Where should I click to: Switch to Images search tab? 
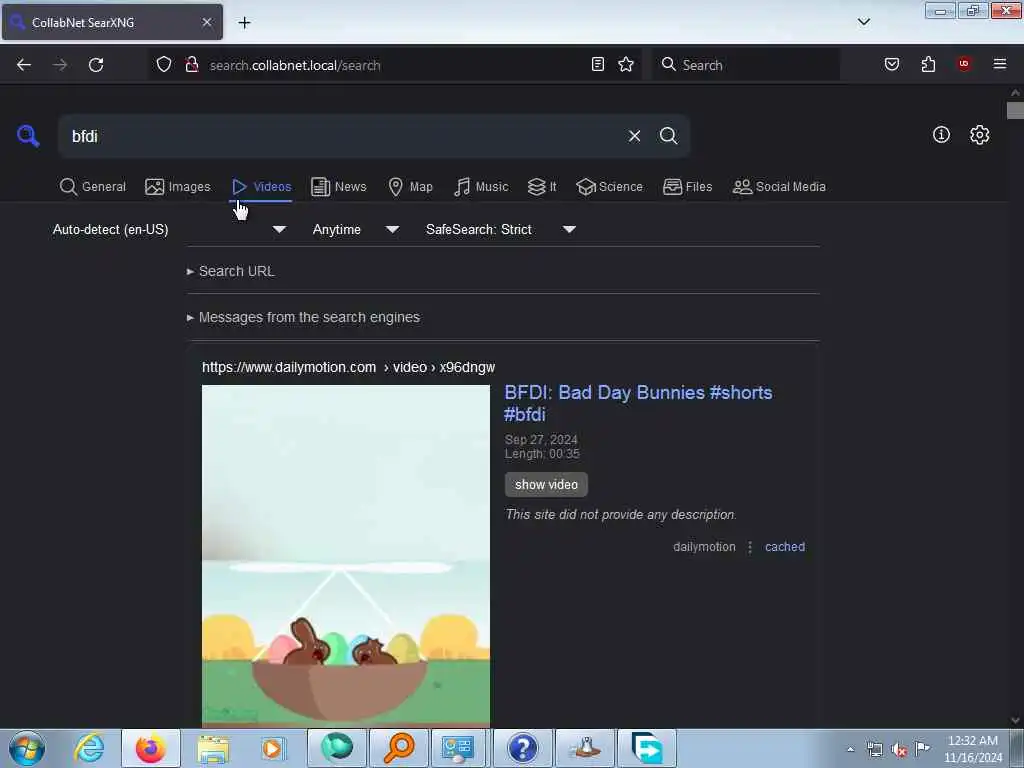pyautogui.click(x=178, y=187)
